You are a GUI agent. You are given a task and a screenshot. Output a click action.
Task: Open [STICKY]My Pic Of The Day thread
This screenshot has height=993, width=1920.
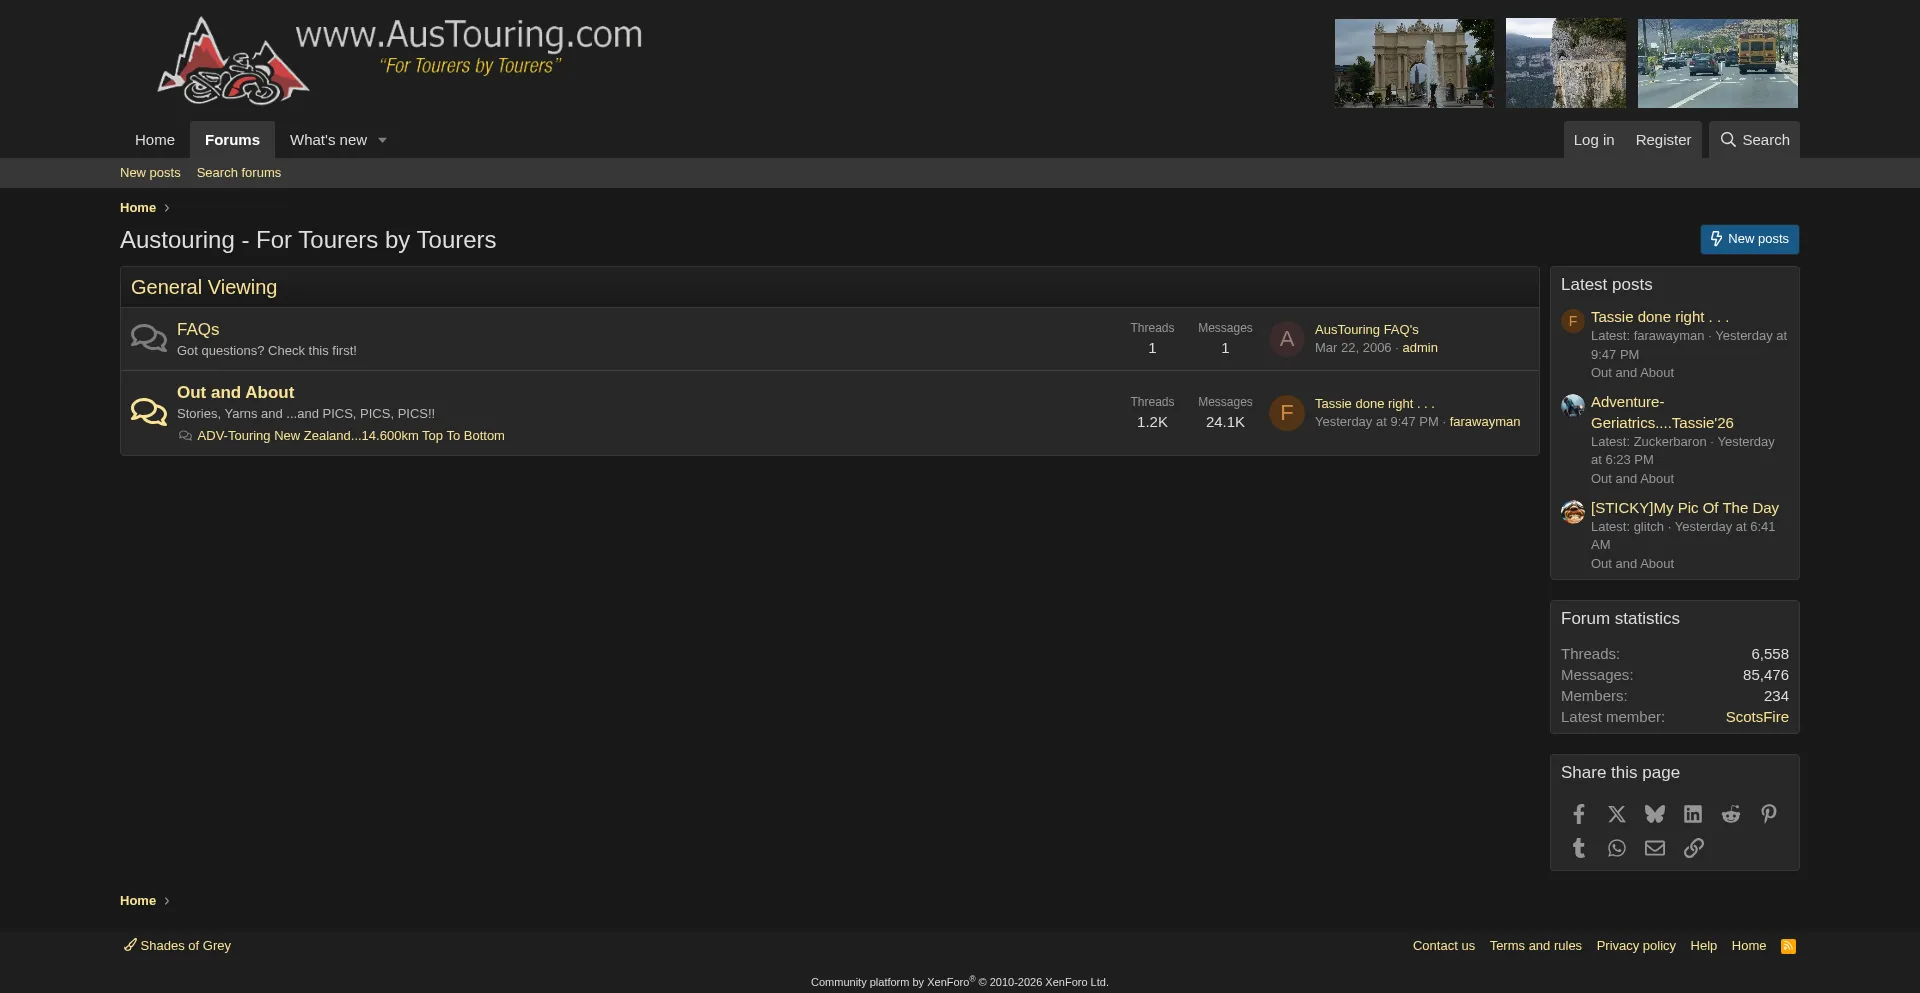click(1684, 508)
